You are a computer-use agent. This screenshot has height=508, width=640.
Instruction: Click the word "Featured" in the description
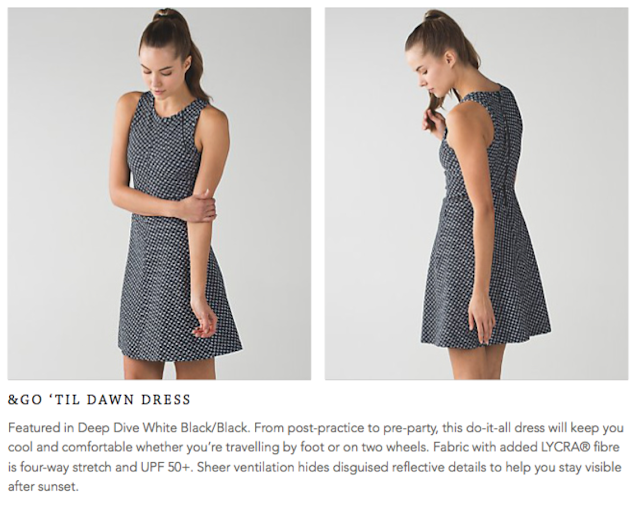click(34, 428)
